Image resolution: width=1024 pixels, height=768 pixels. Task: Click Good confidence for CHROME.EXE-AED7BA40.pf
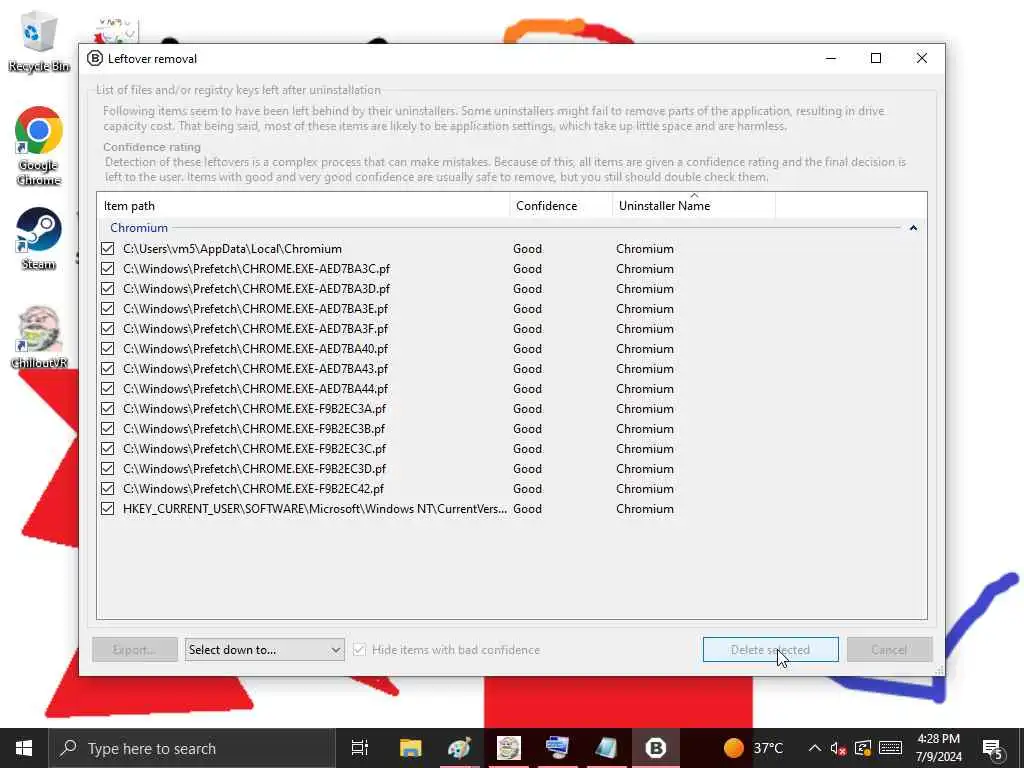(528, 349)
